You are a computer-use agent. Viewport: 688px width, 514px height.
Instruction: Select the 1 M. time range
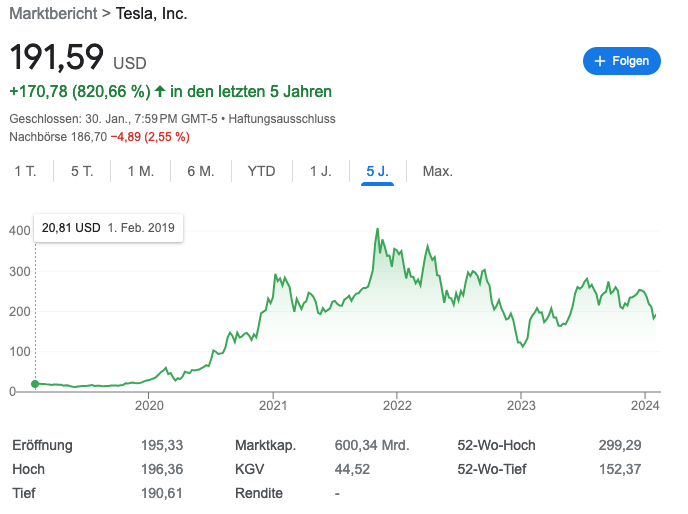(140, 171)
